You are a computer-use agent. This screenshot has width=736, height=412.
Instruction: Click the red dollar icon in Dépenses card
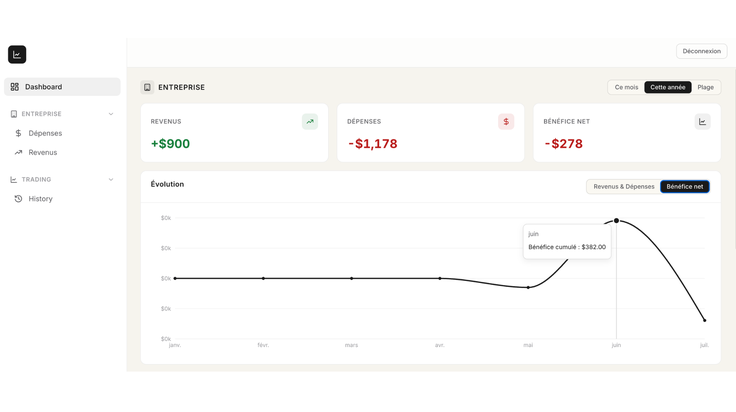click(506, 122)
